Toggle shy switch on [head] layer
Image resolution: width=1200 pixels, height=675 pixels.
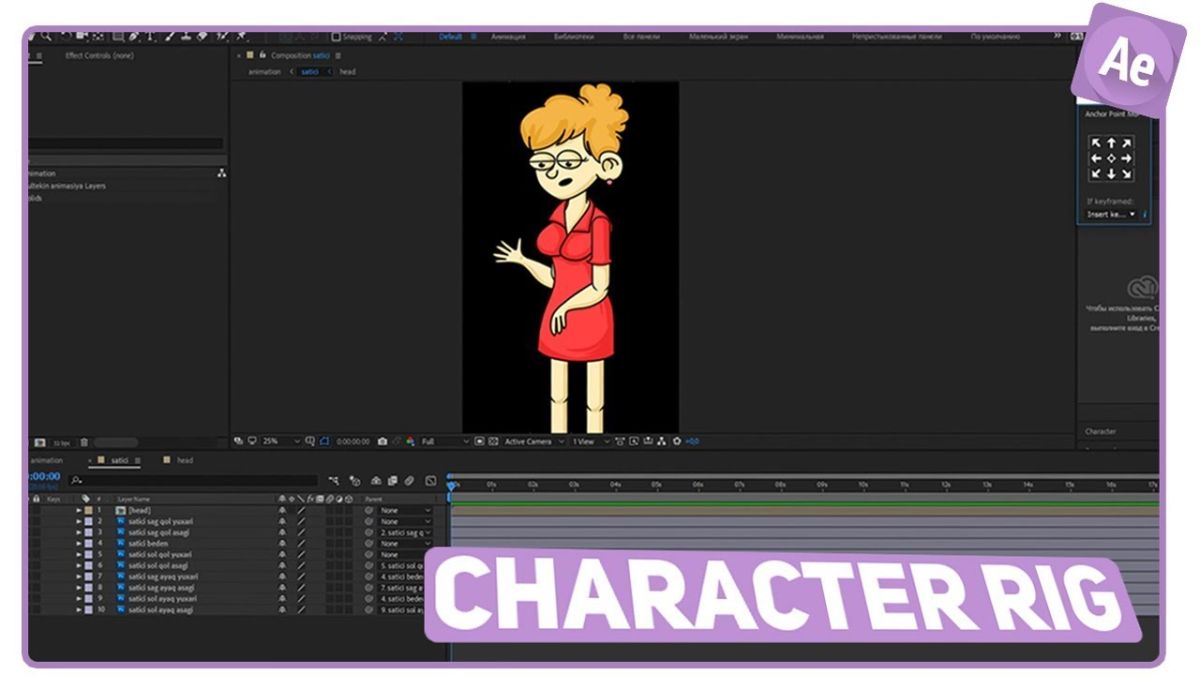click(283, 510)
